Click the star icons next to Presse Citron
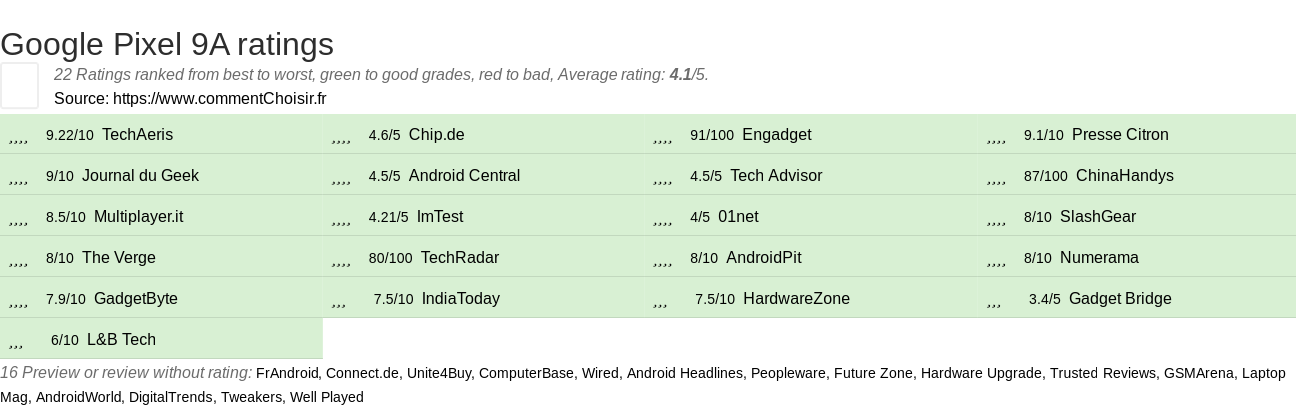The image size is (1296, 408). pyautogui.click(x=996, y=136)
